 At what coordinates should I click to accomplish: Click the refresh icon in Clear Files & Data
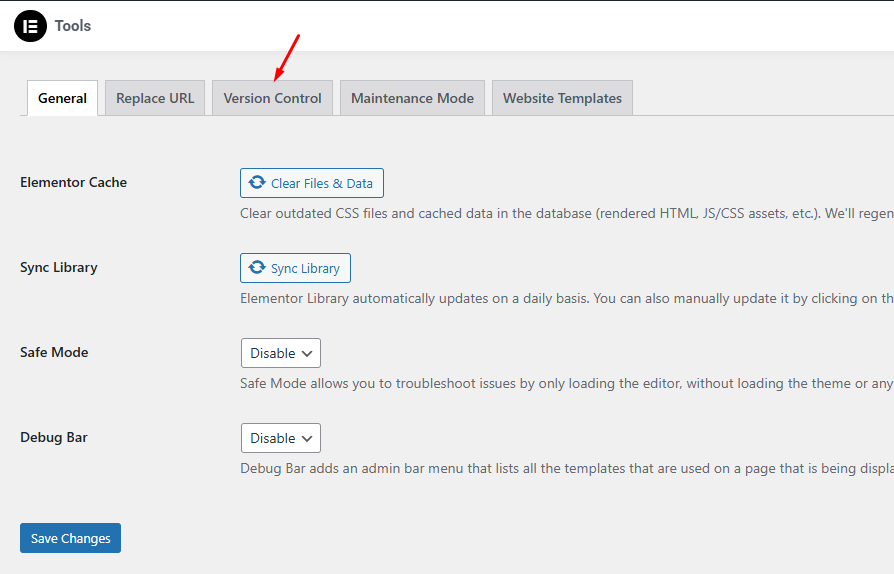257,182
